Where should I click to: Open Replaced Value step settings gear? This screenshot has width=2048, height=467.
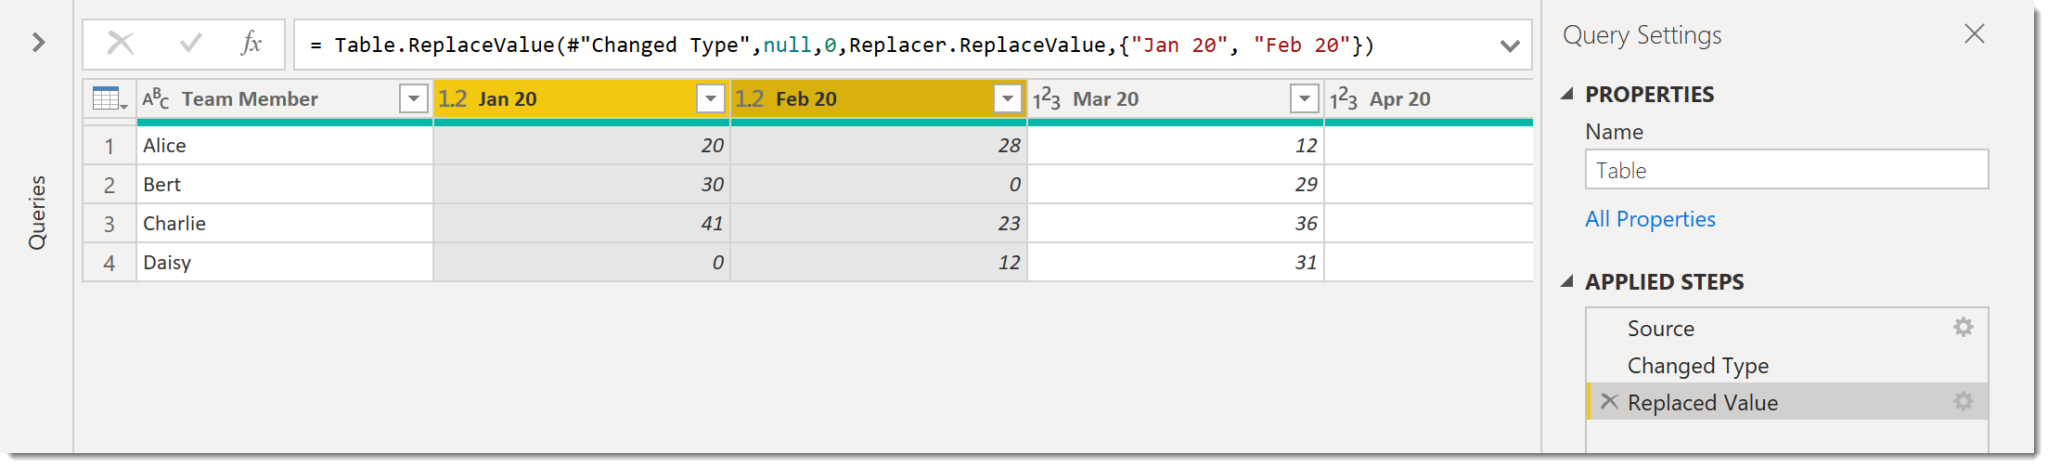[1963, 402]
